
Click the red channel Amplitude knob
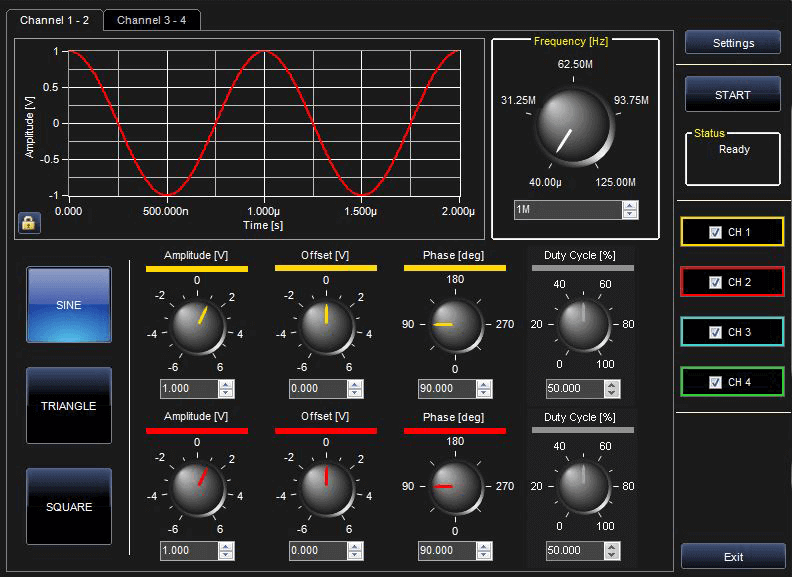(196, 487)
